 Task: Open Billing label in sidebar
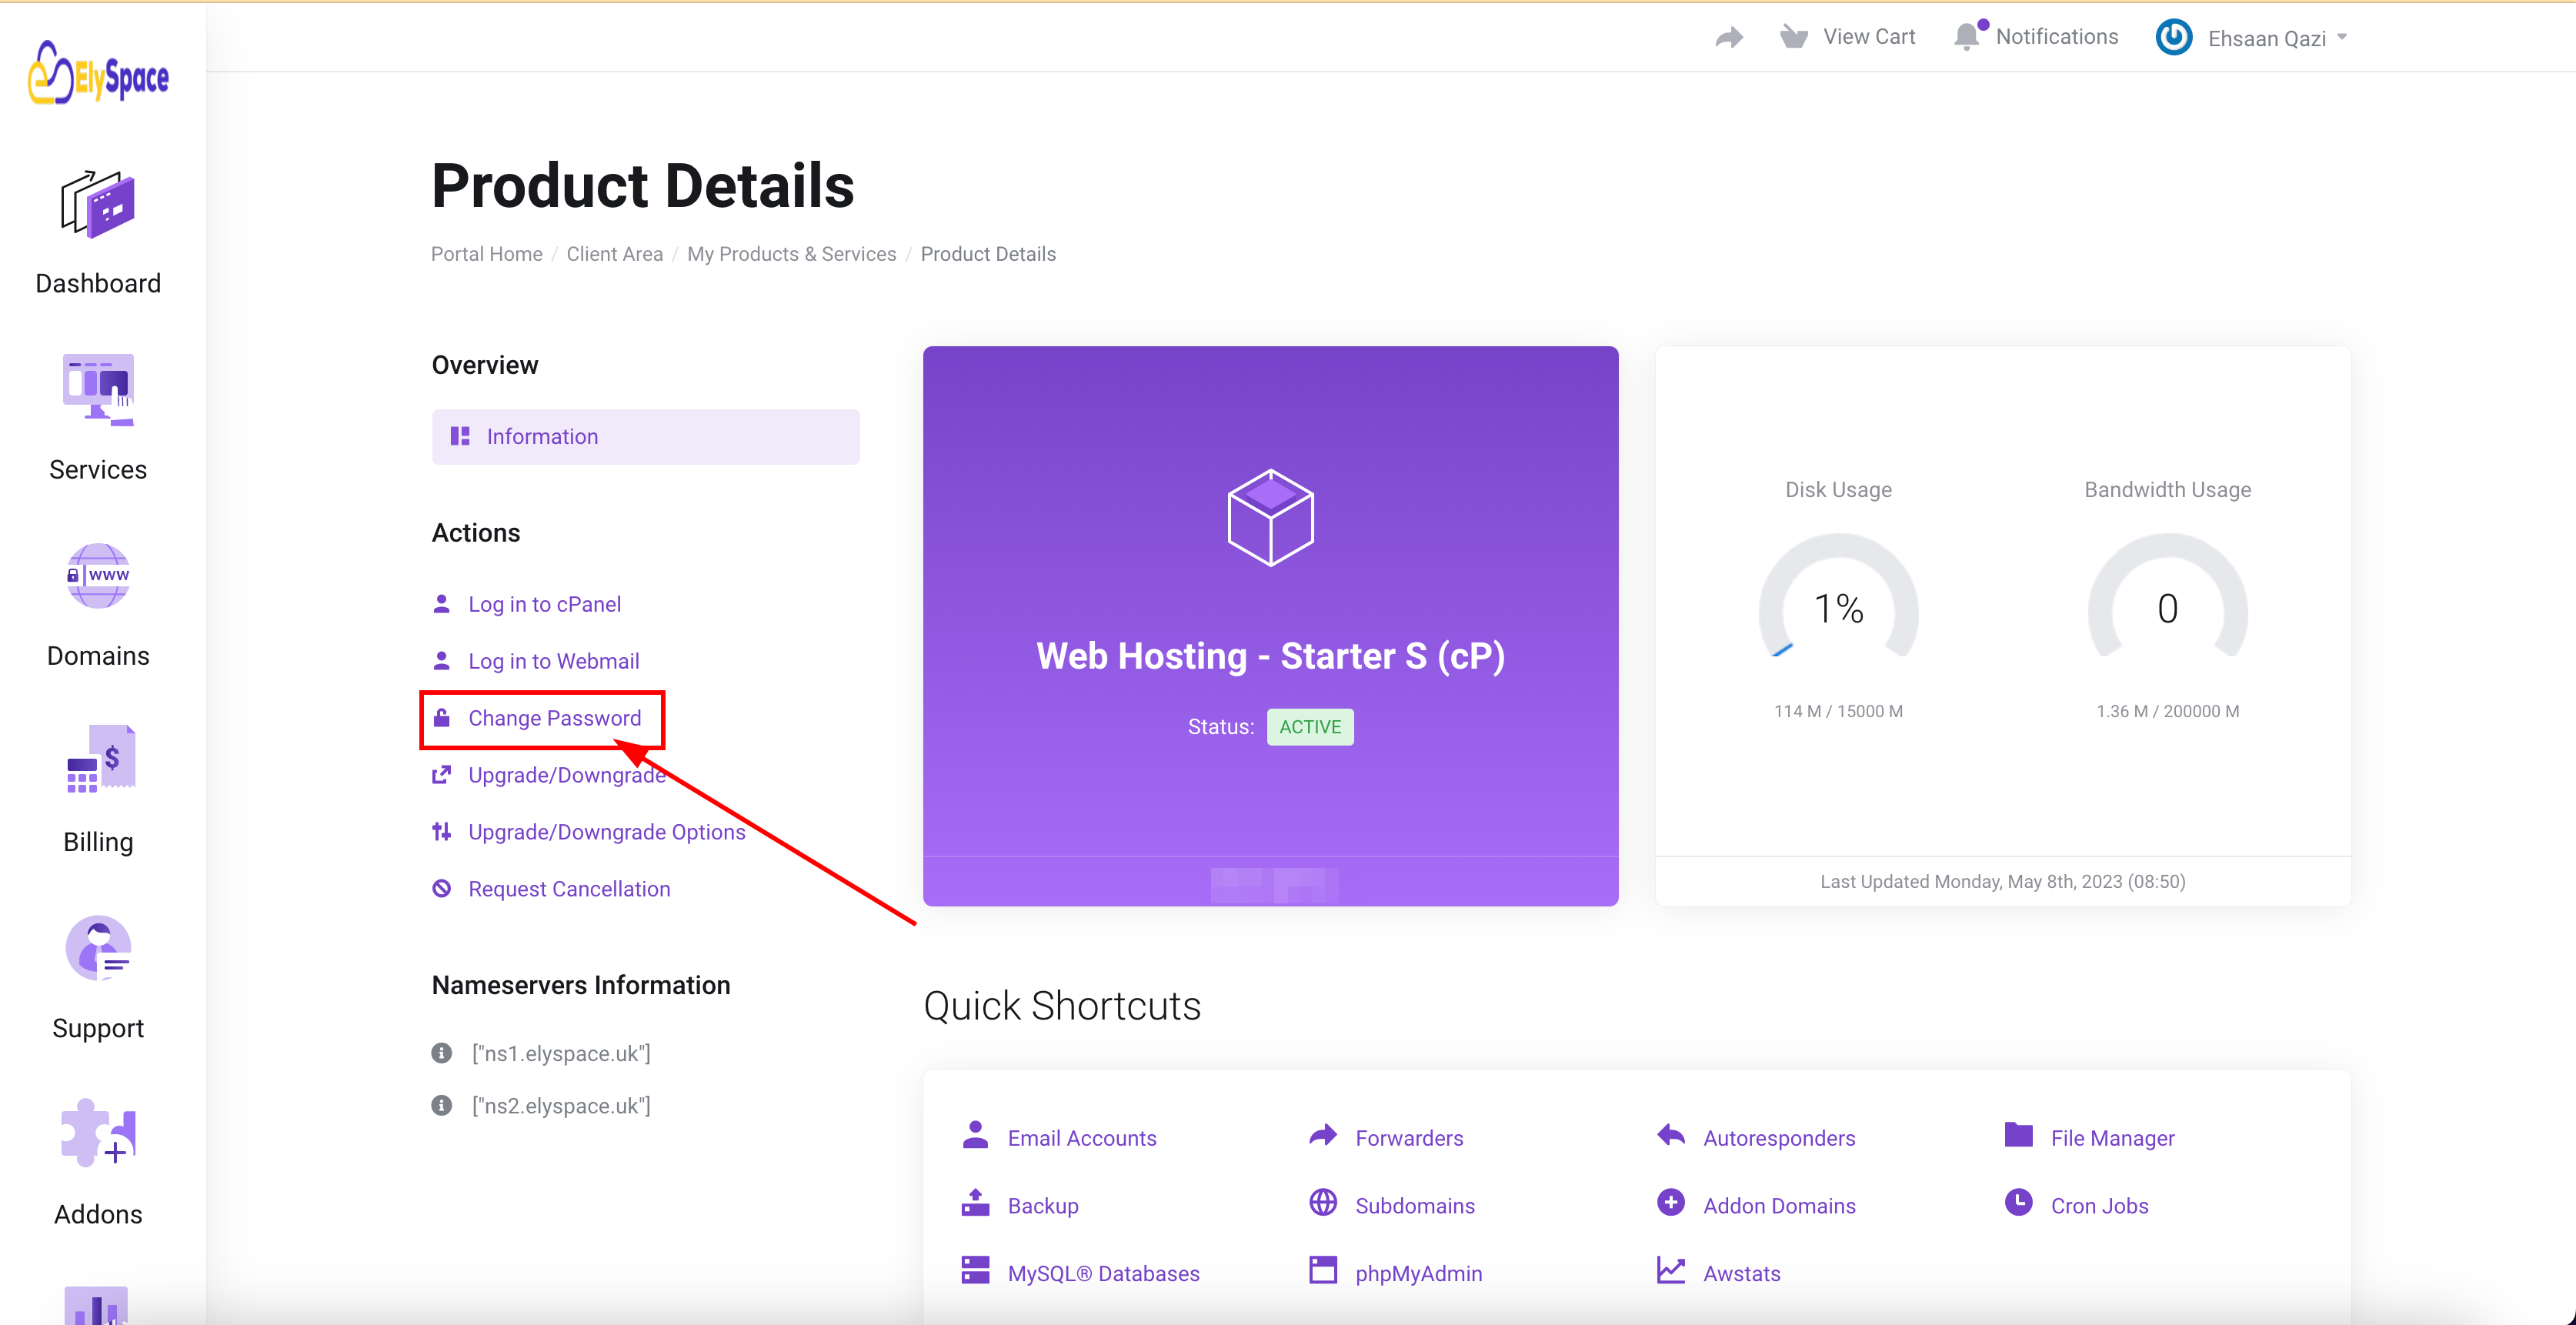pos(98,842)
